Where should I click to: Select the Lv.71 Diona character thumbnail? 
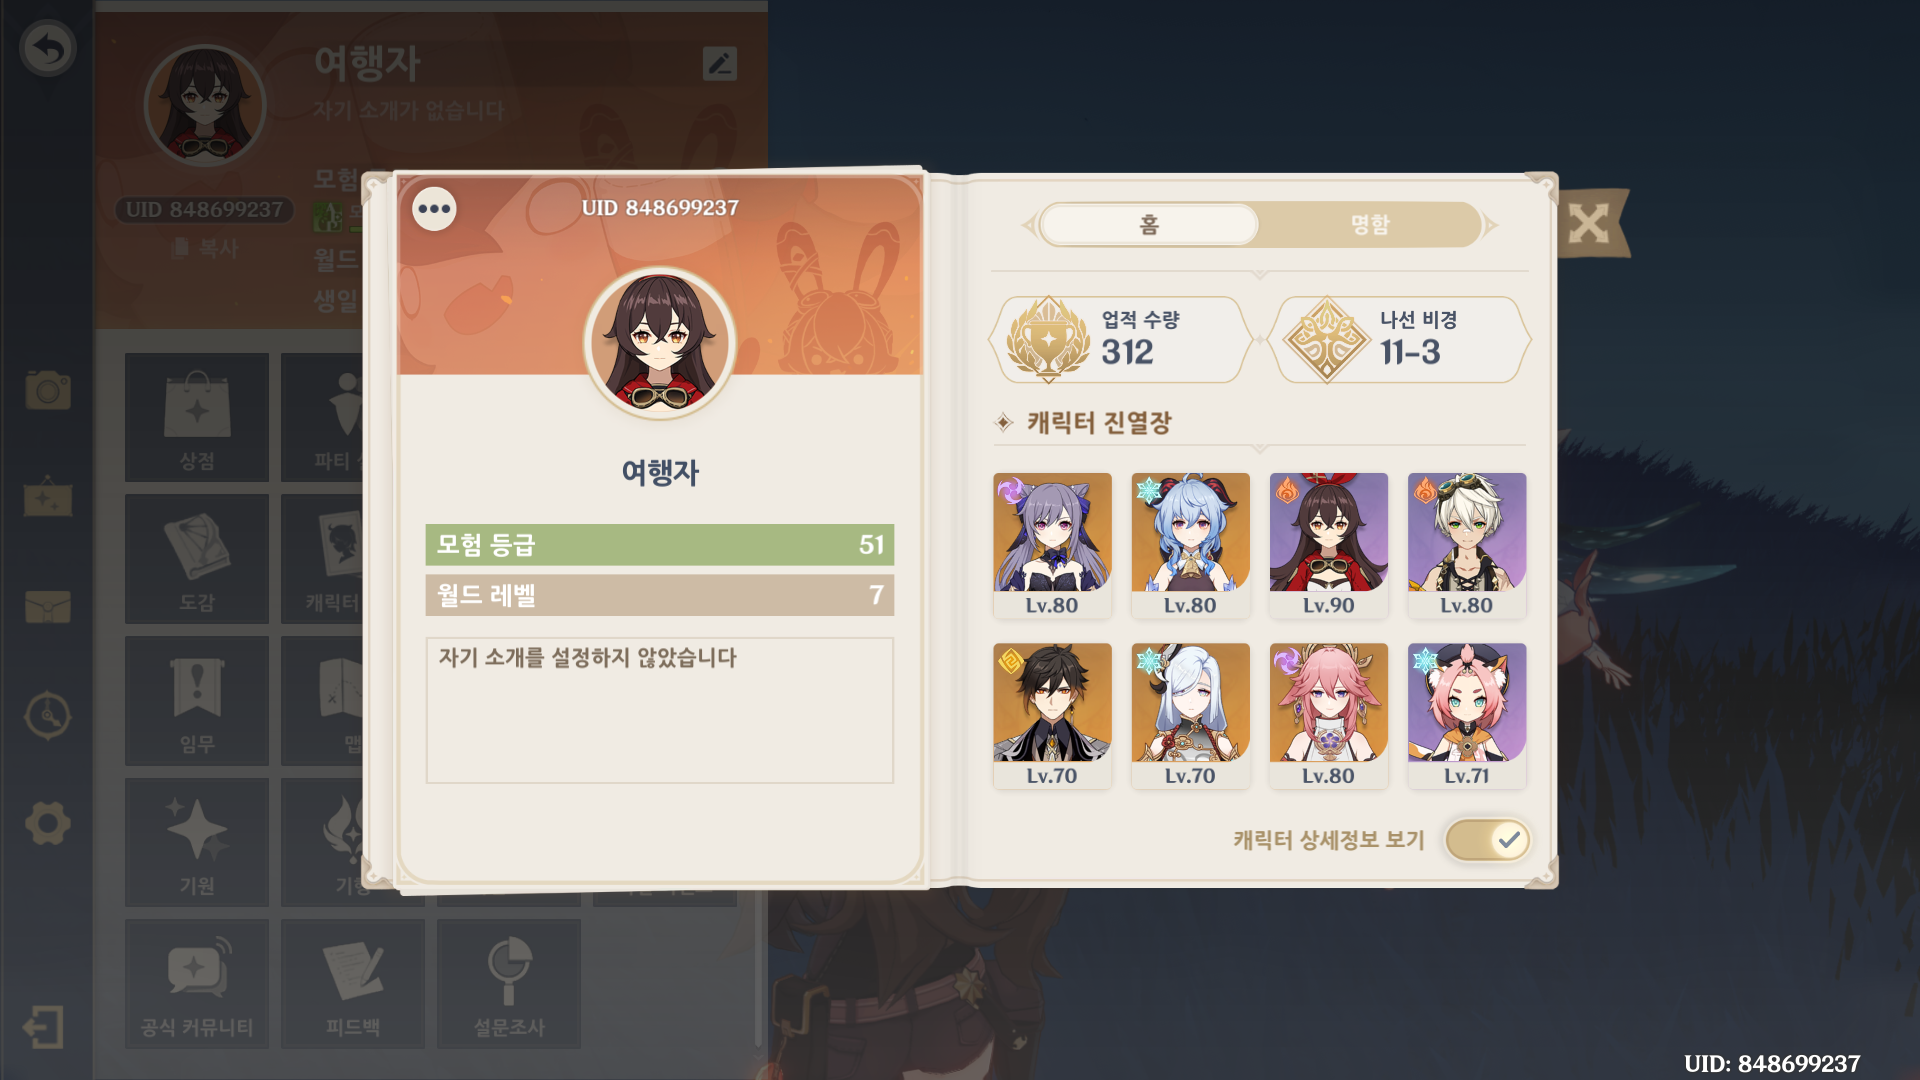1467,716
